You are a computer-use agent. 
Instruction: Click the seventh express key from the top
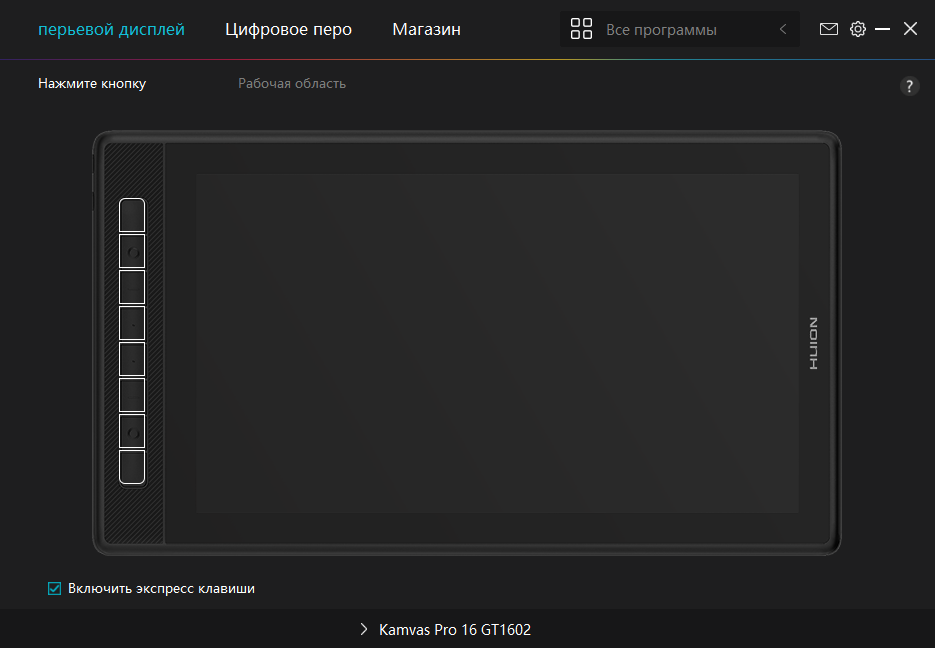coord(132,431)
